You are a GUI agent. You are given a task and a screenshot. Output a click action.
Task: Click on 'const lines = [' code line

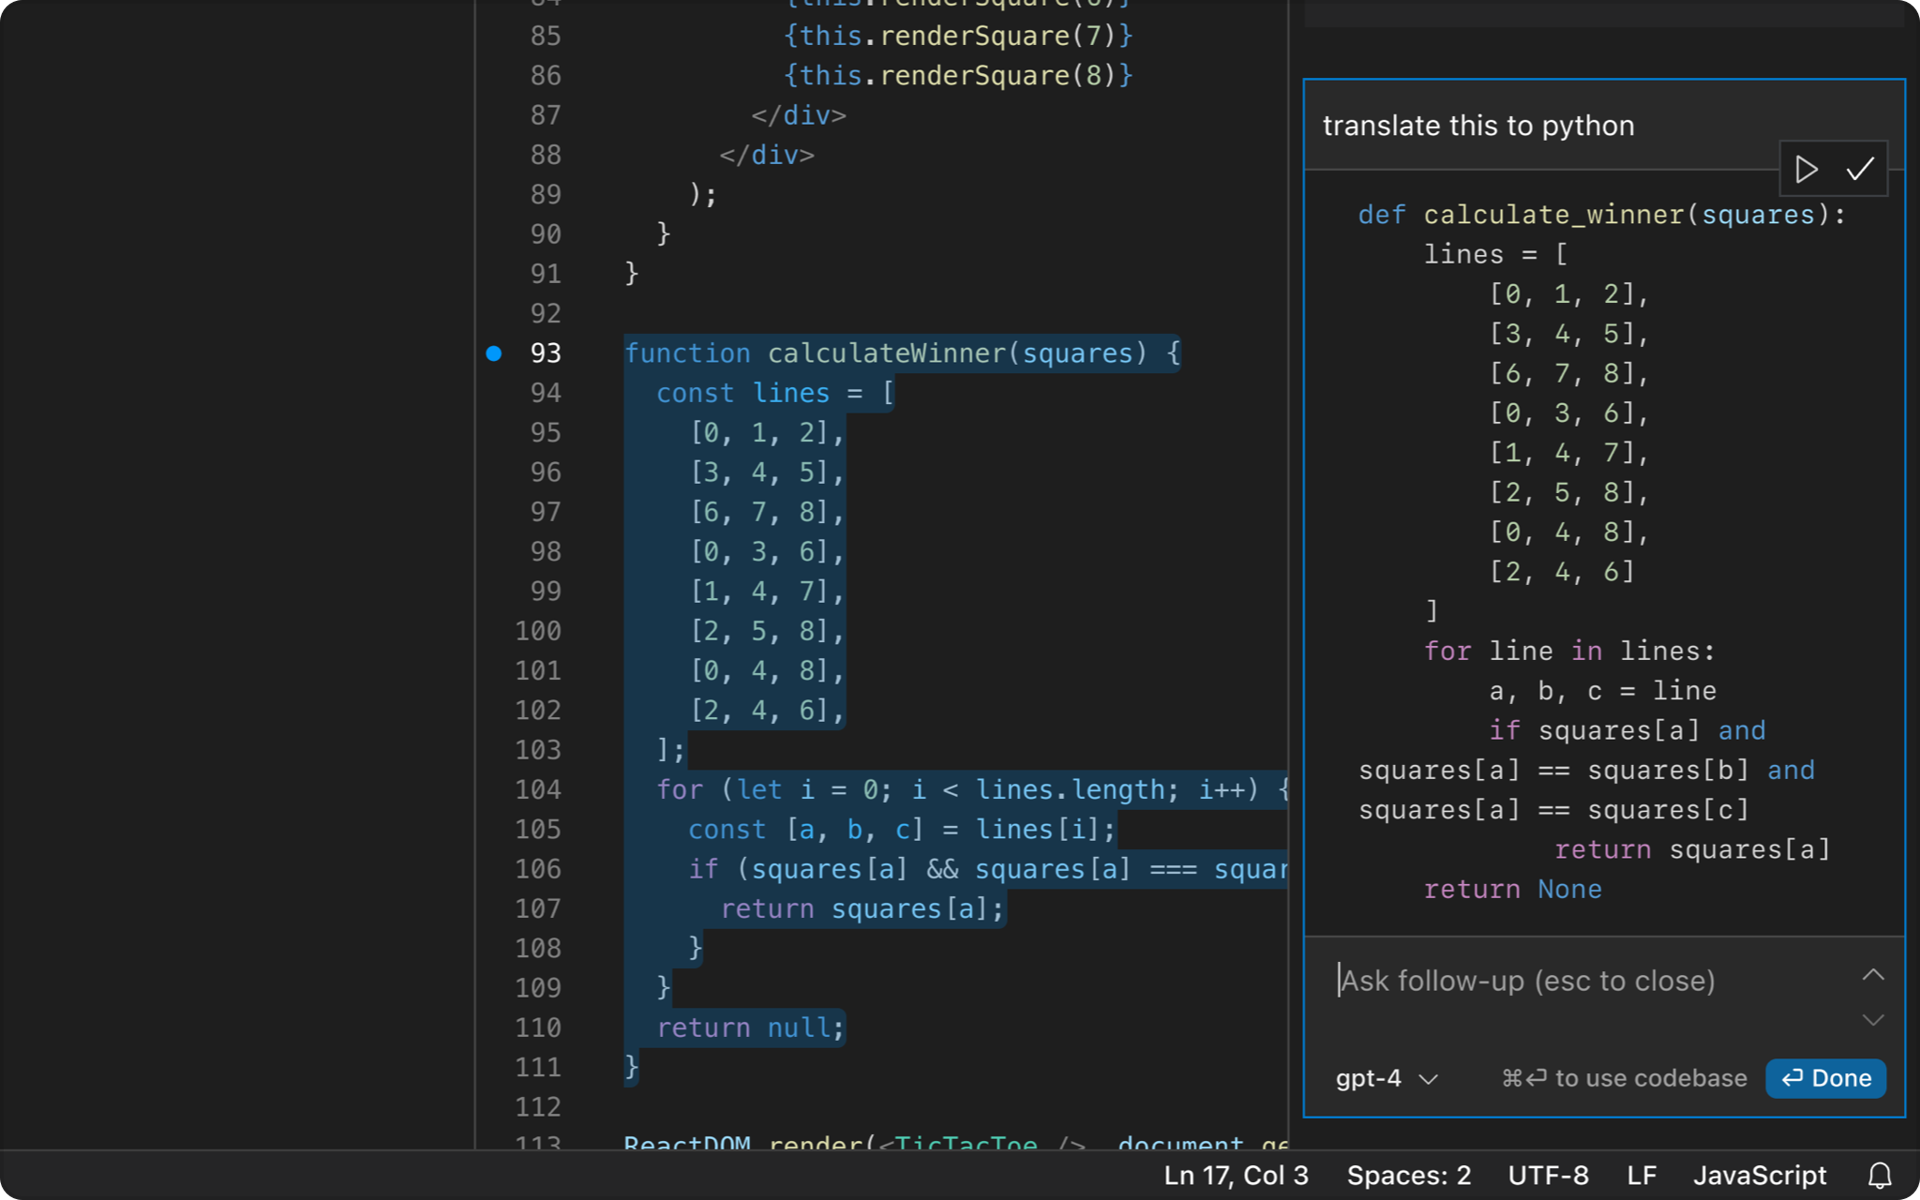pyautogui.click(x=775, y=393)
